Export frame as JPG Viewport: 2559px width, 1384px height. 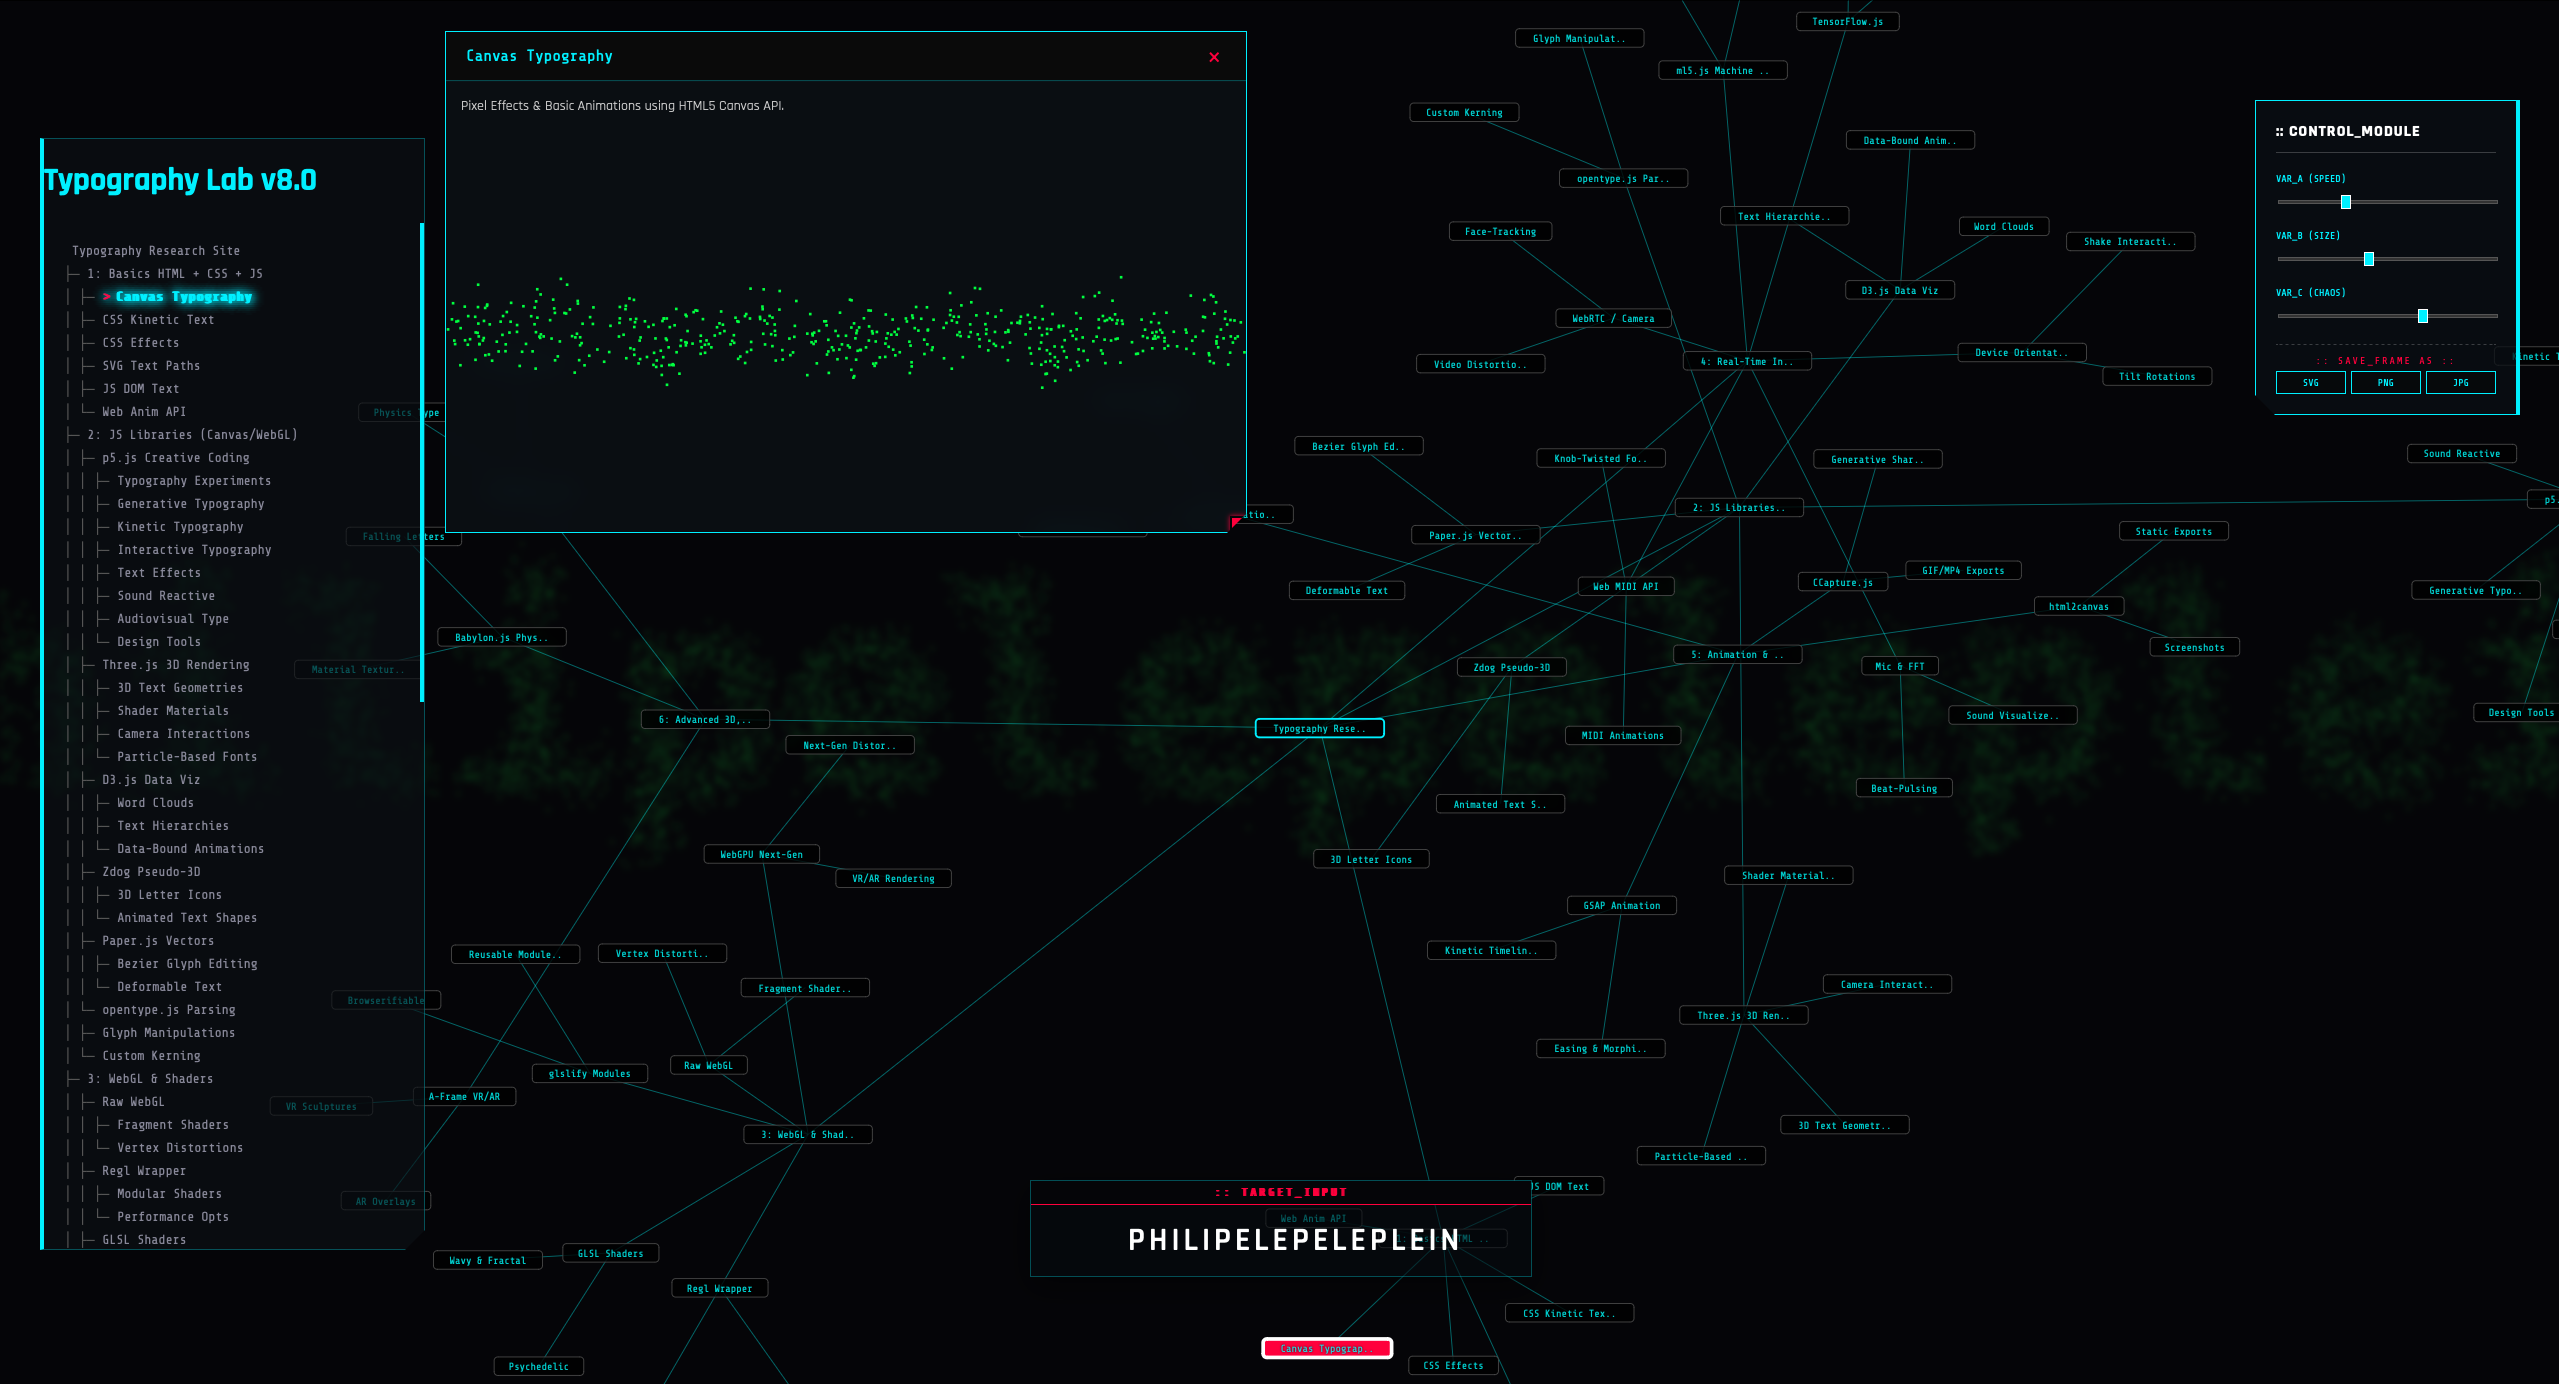coord(2460,383)
